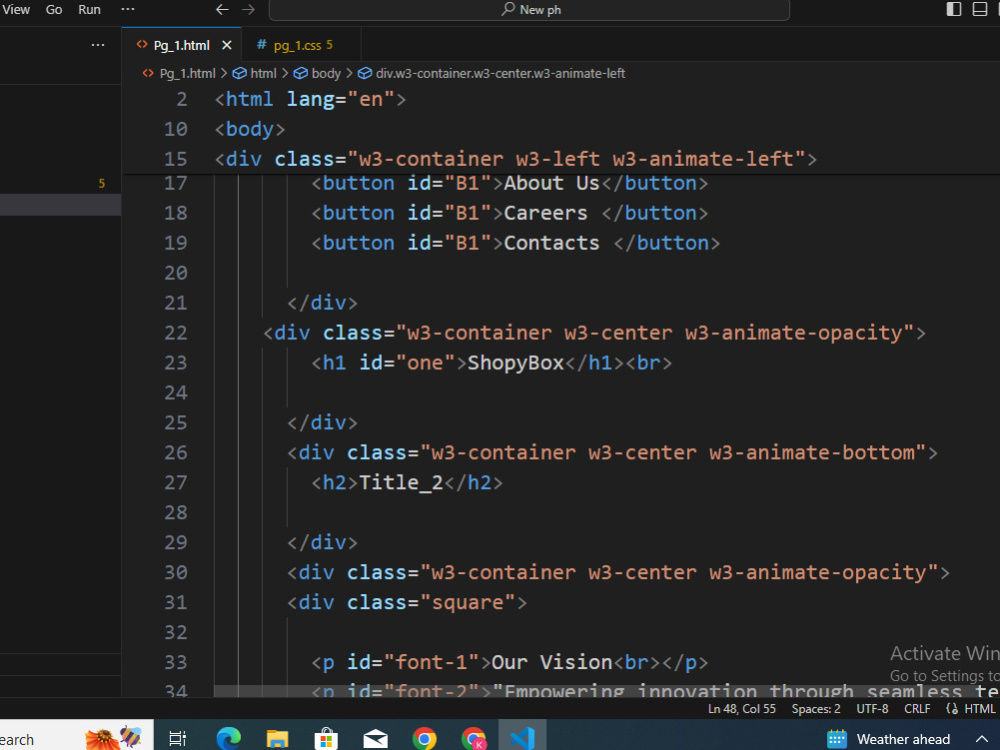
Task: Click the w3-animate-bottom div line
Action: [x=612, y=453]
